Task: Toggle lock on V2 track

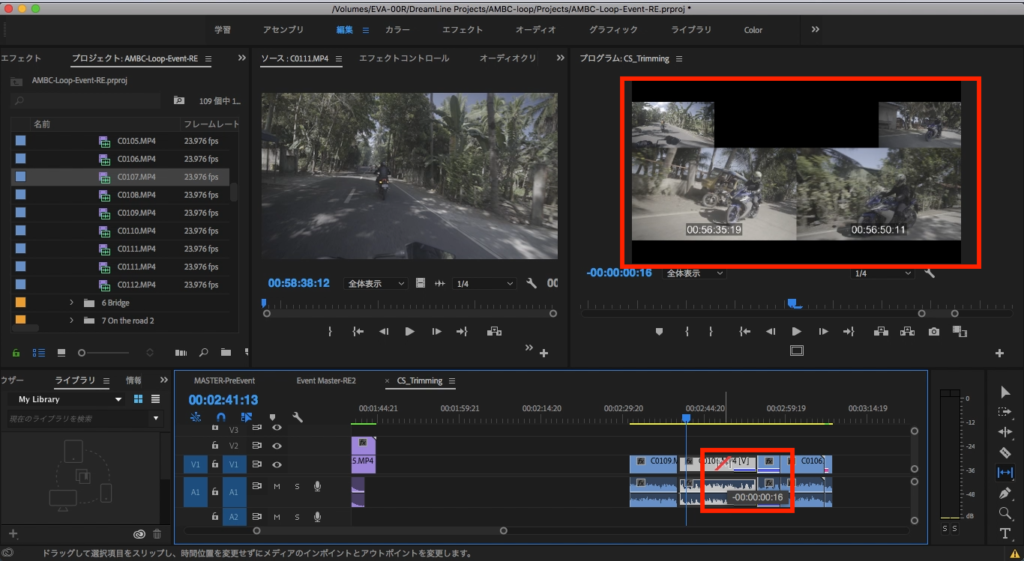Action: (x=214, y=446)
